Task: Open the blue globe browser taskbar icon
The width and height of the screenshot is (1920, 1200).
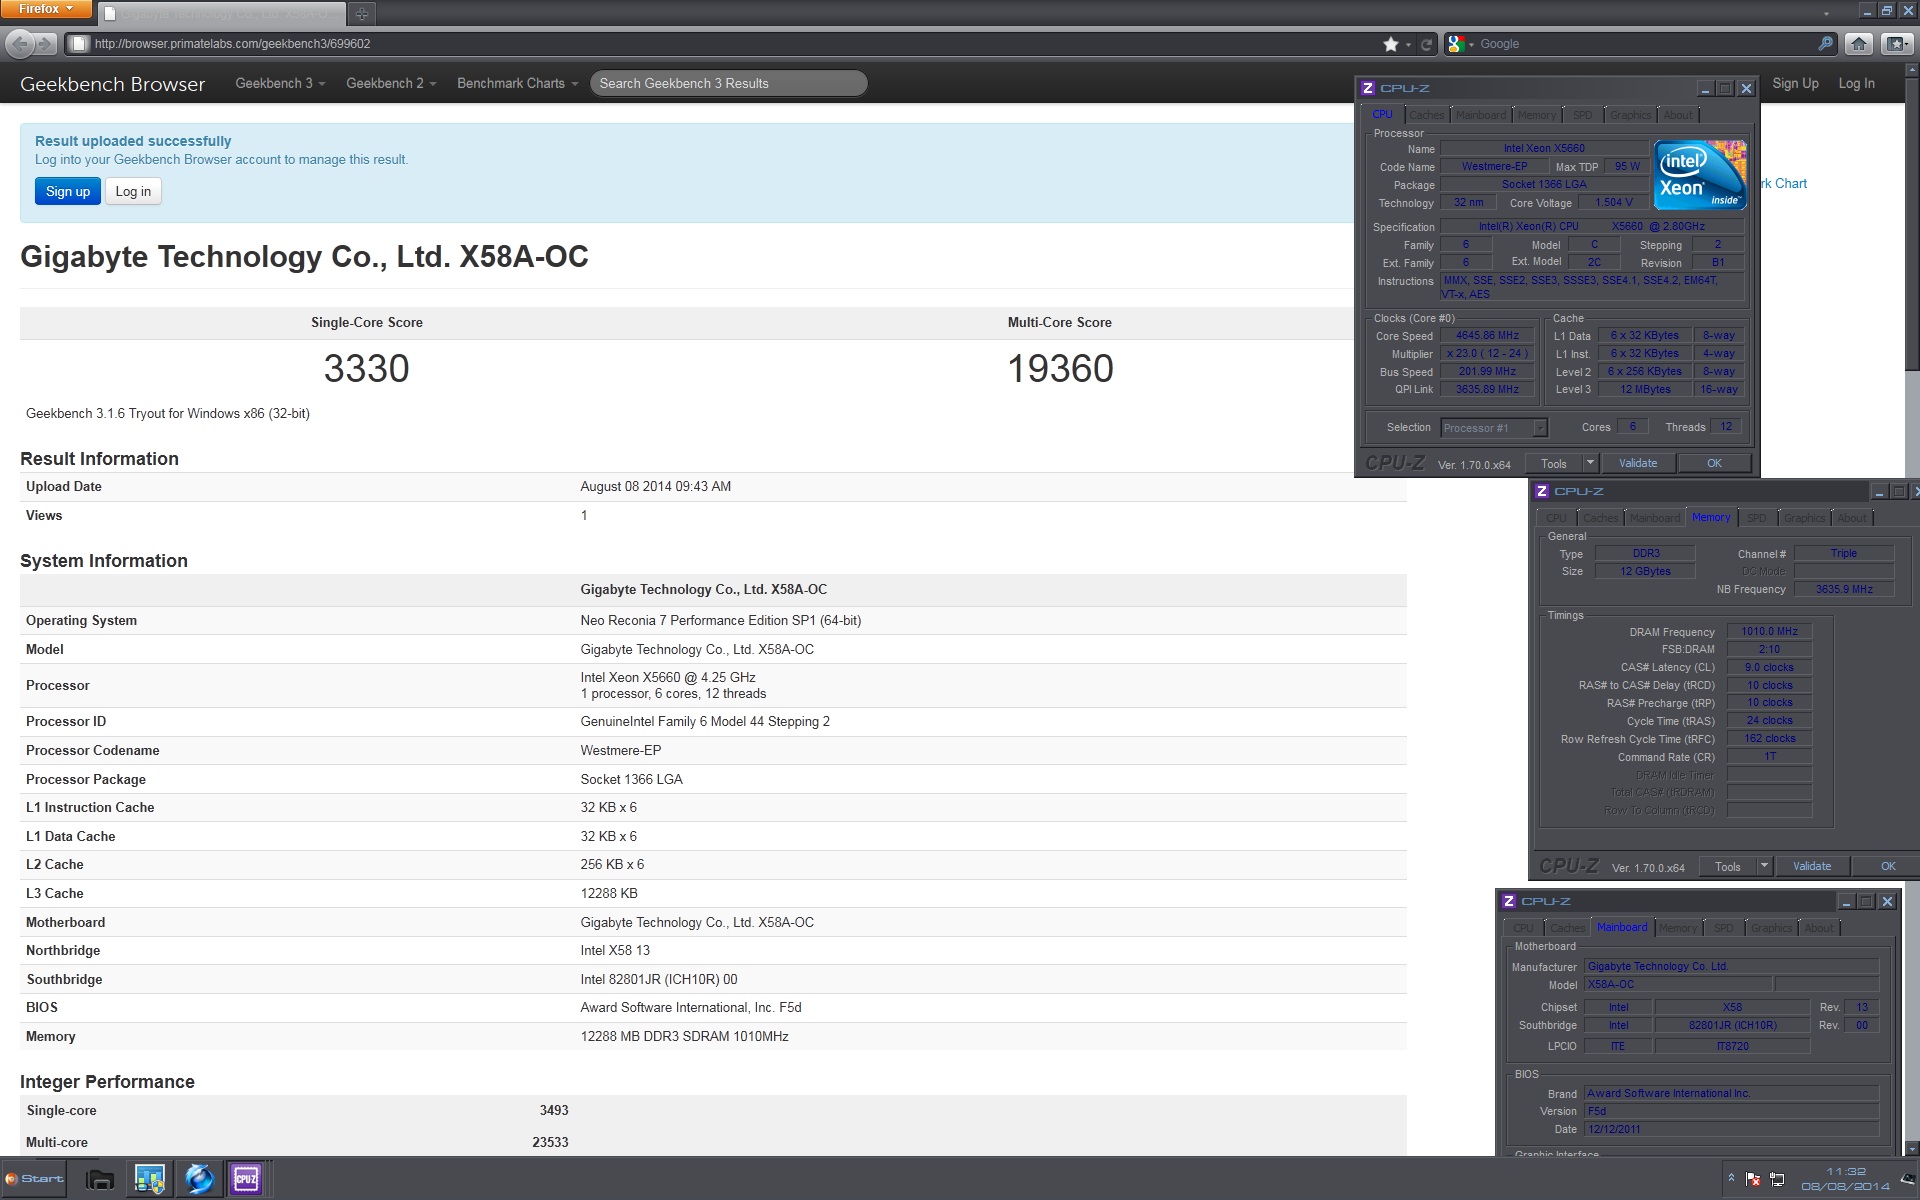Action: (x=199, y=1179)
